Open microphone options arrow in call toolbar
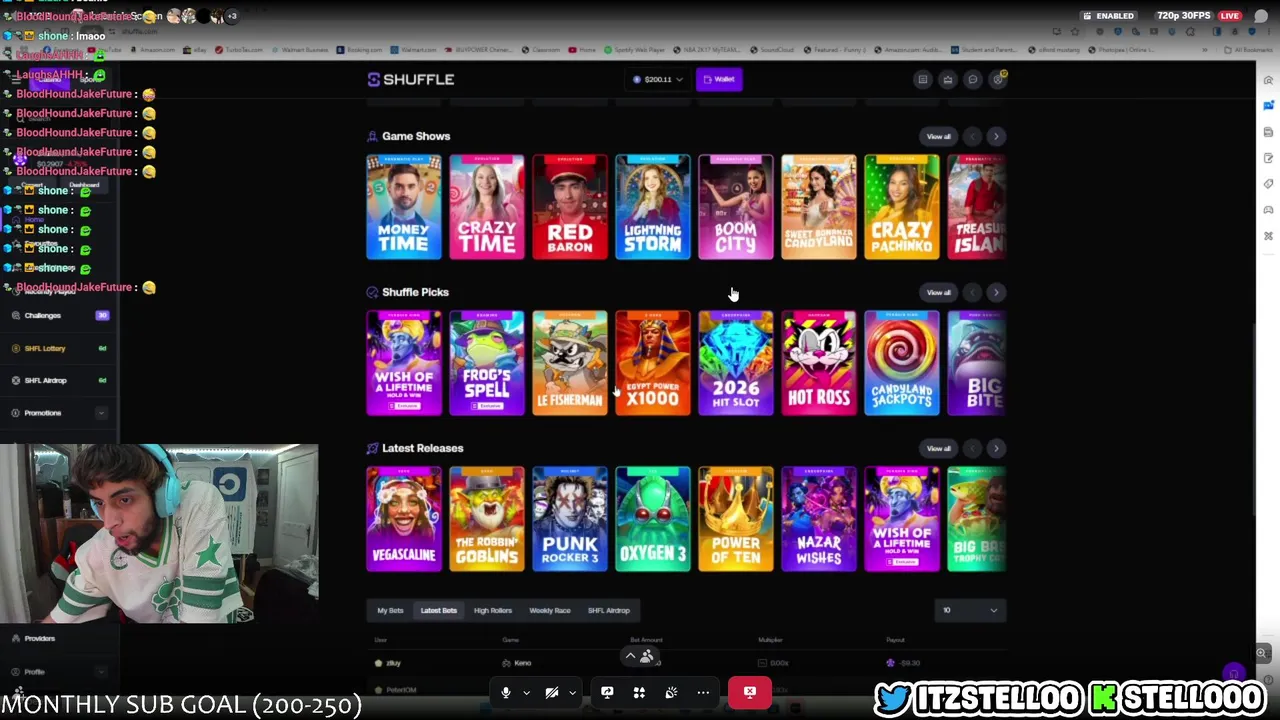This screenshot has width=1280, height=720. [526, 692]
